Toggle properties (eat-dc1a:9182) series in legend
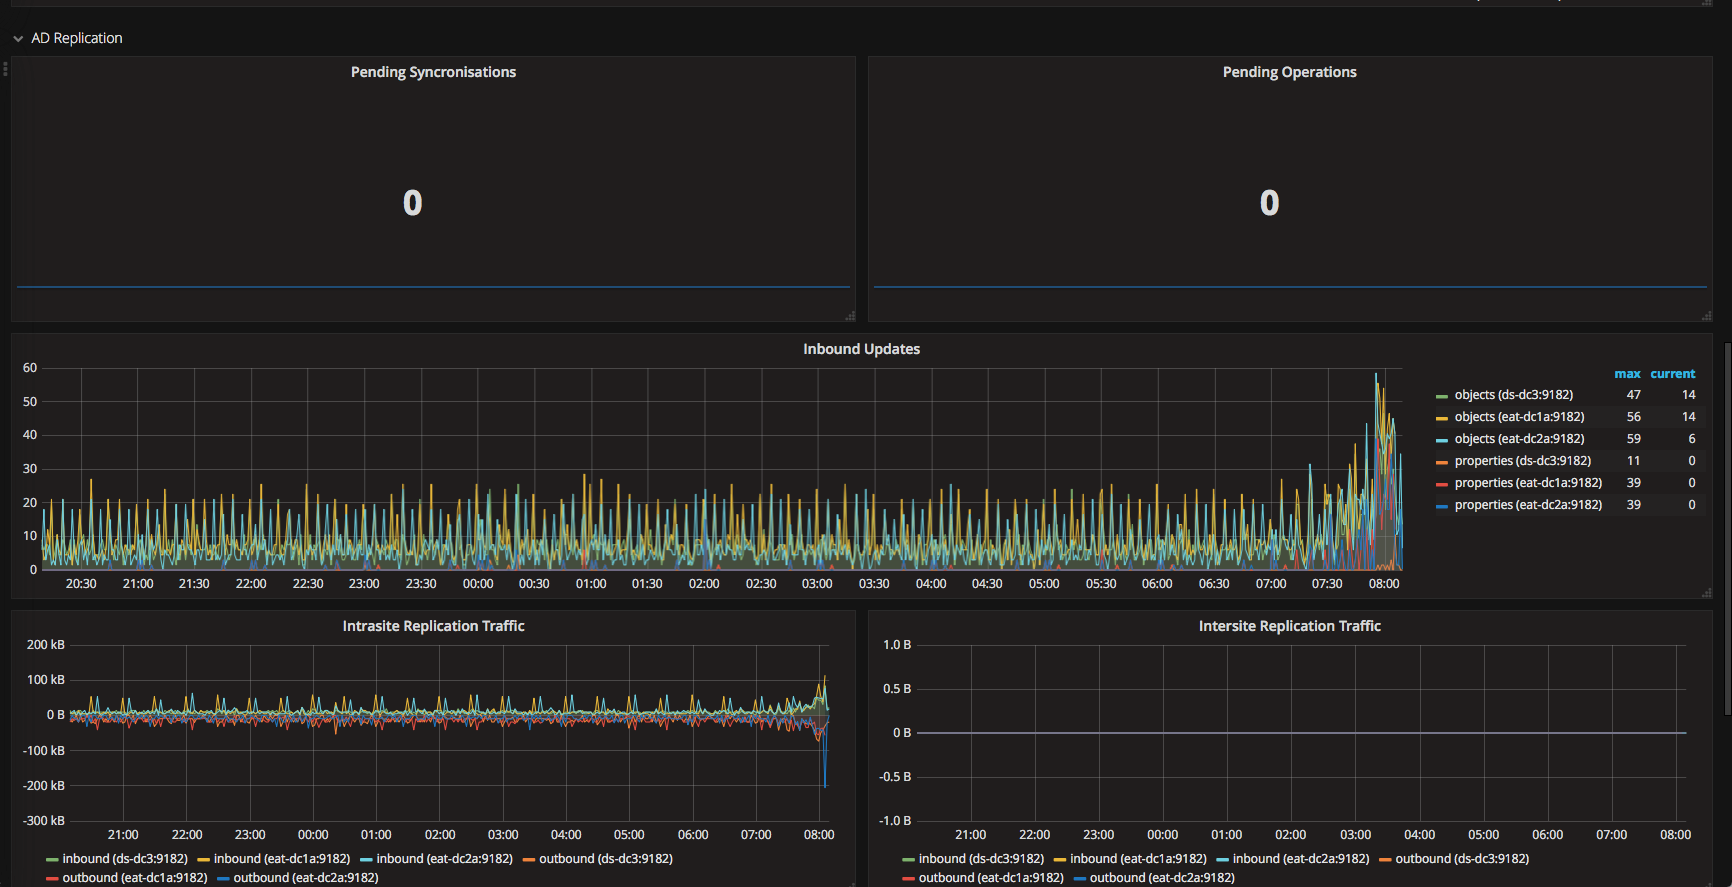 tap(1527, 483)
